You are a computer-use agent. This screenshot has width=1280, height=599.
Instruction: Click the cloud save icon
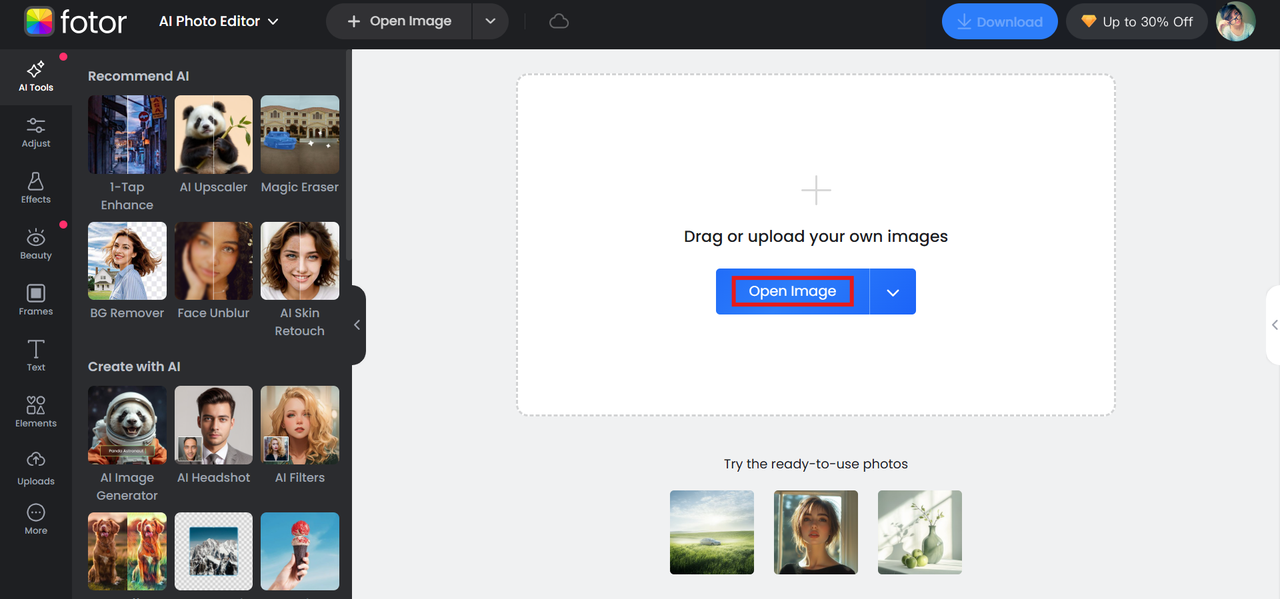(x=559, y=21)
